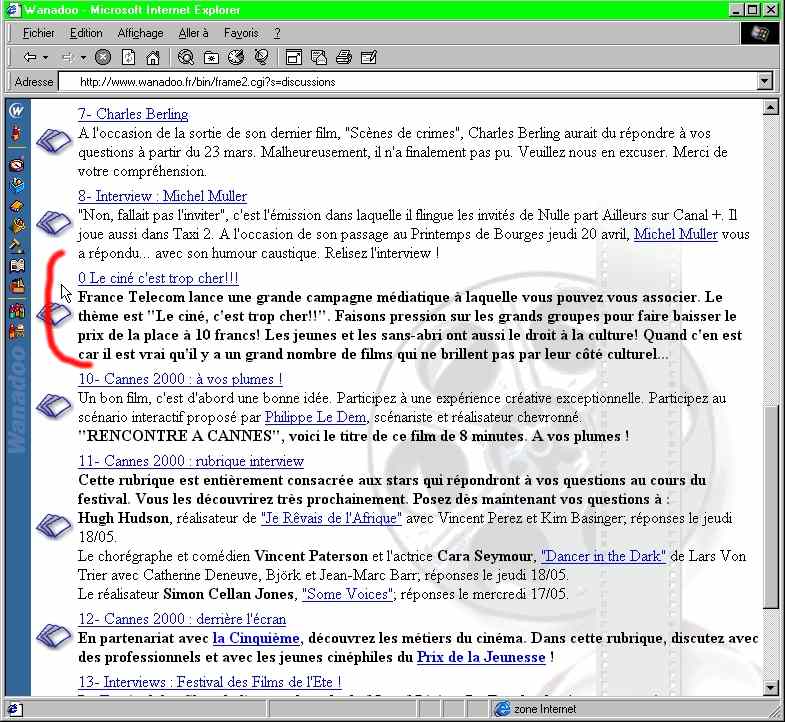Click the greyed Forward arrow button
This screenshot has height=722, width=785.
click(x=68, y=58)
